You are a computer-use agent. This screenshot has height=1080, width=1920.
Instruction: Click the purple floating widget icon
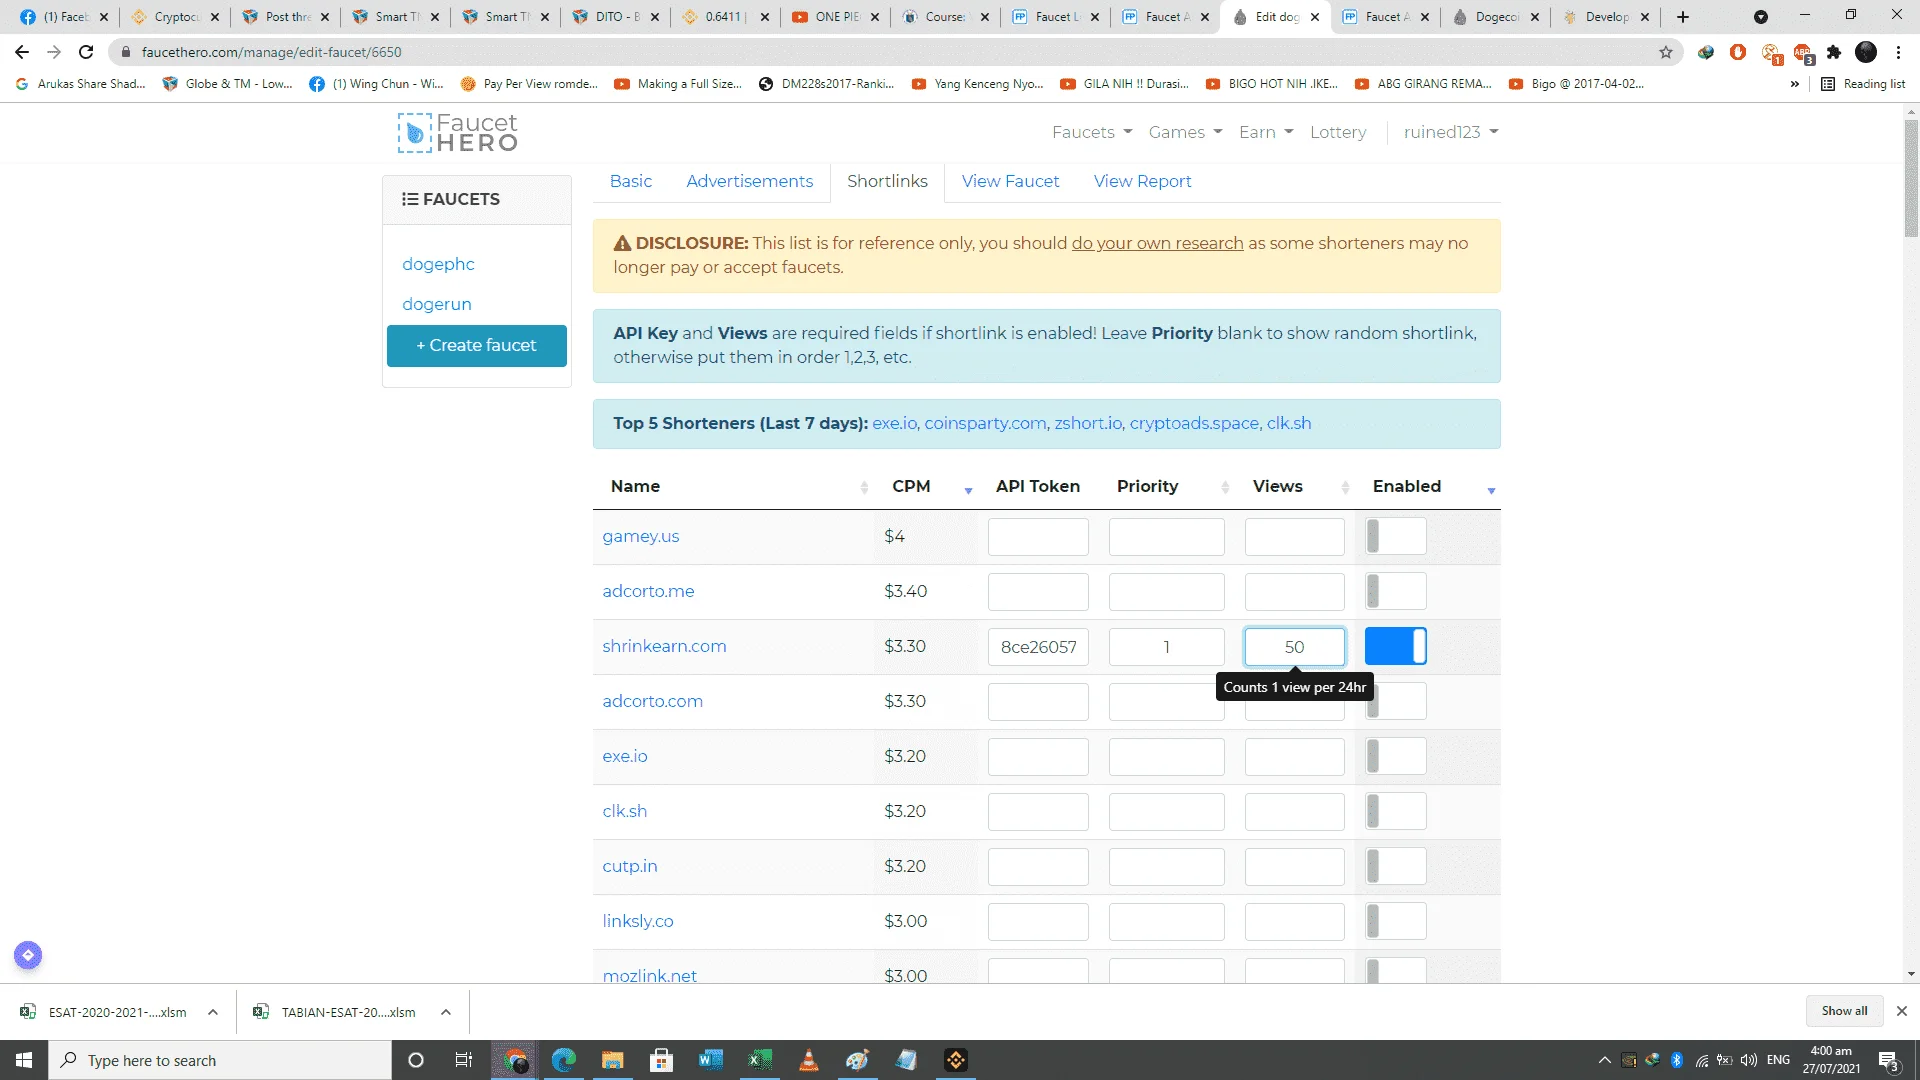tap(28, 955)
